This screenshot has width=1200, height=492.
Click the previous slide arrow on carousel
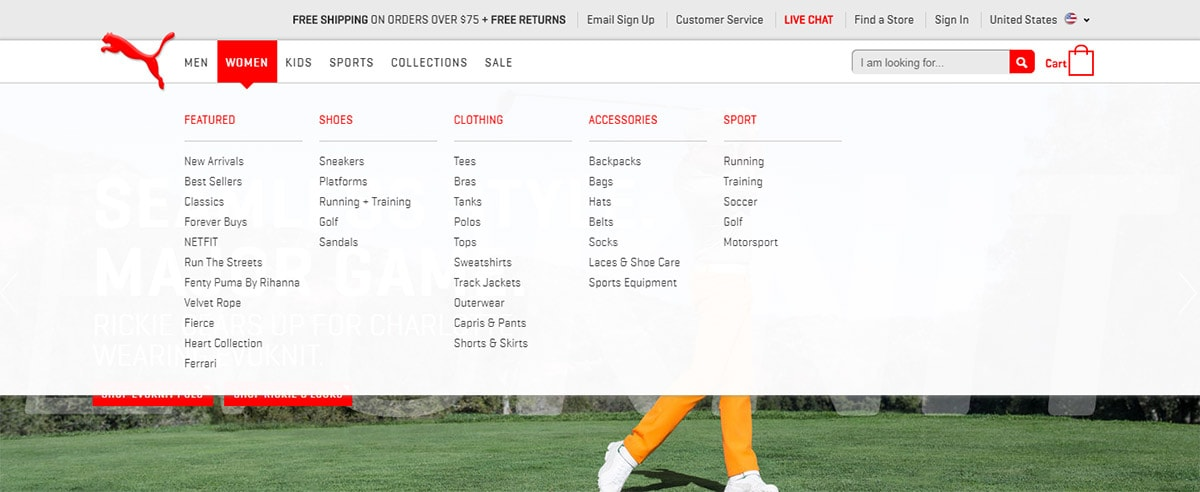point(9,291)
